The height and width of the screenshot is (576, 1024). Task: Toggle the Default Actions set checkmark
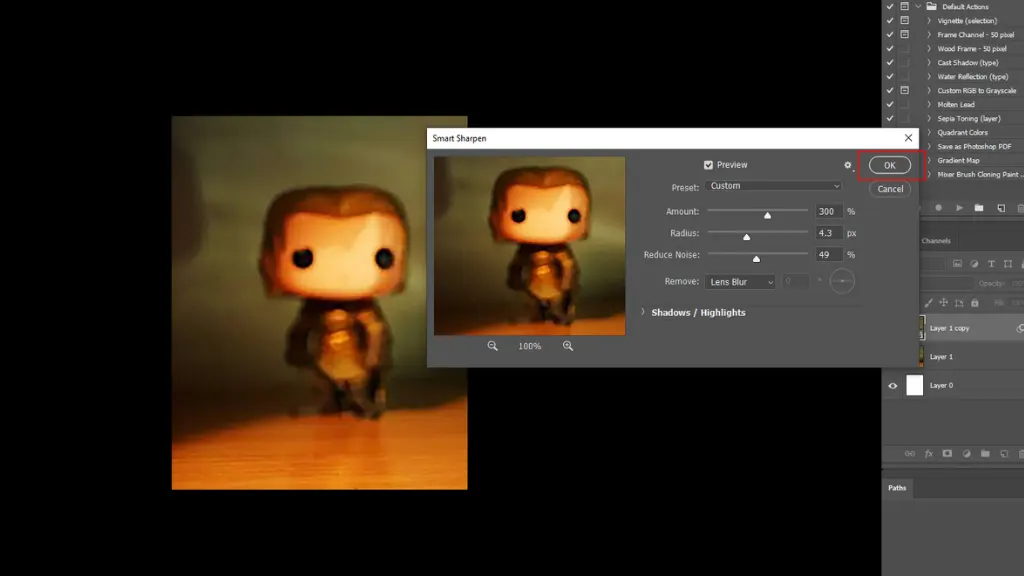coord(889,7)
